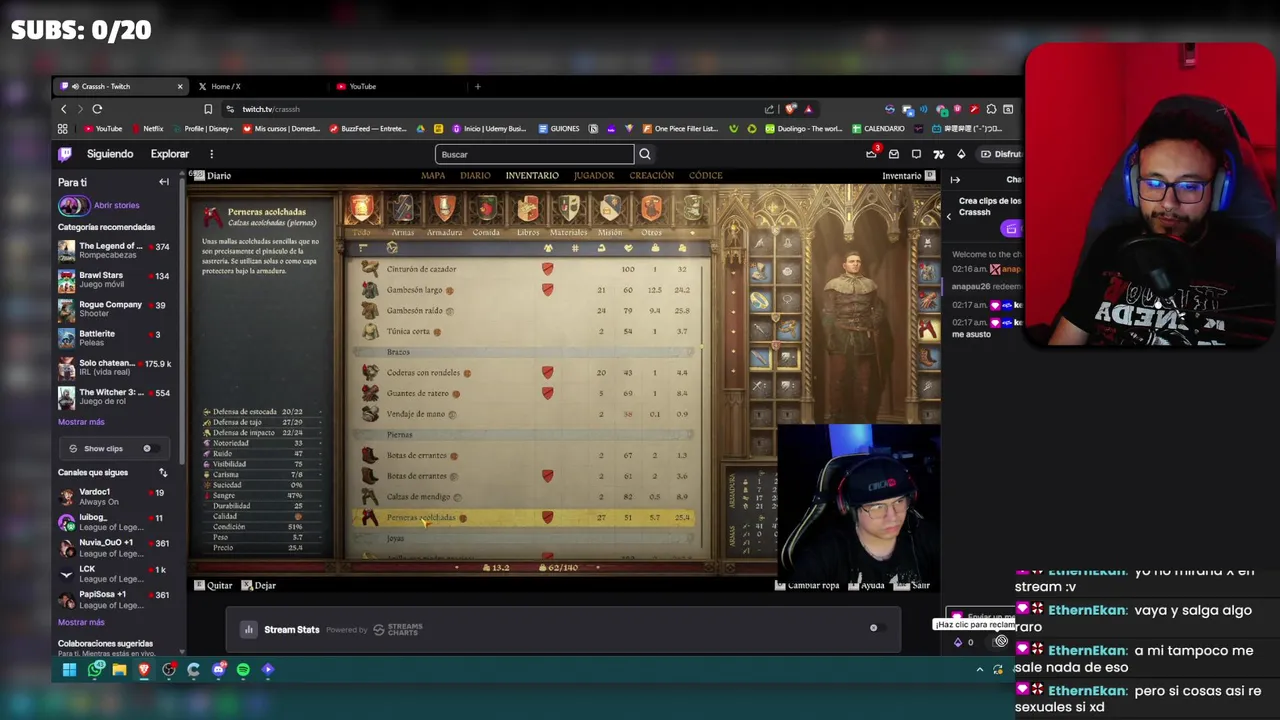
Task: Reload the page in the browser
Action: [97, 109]
